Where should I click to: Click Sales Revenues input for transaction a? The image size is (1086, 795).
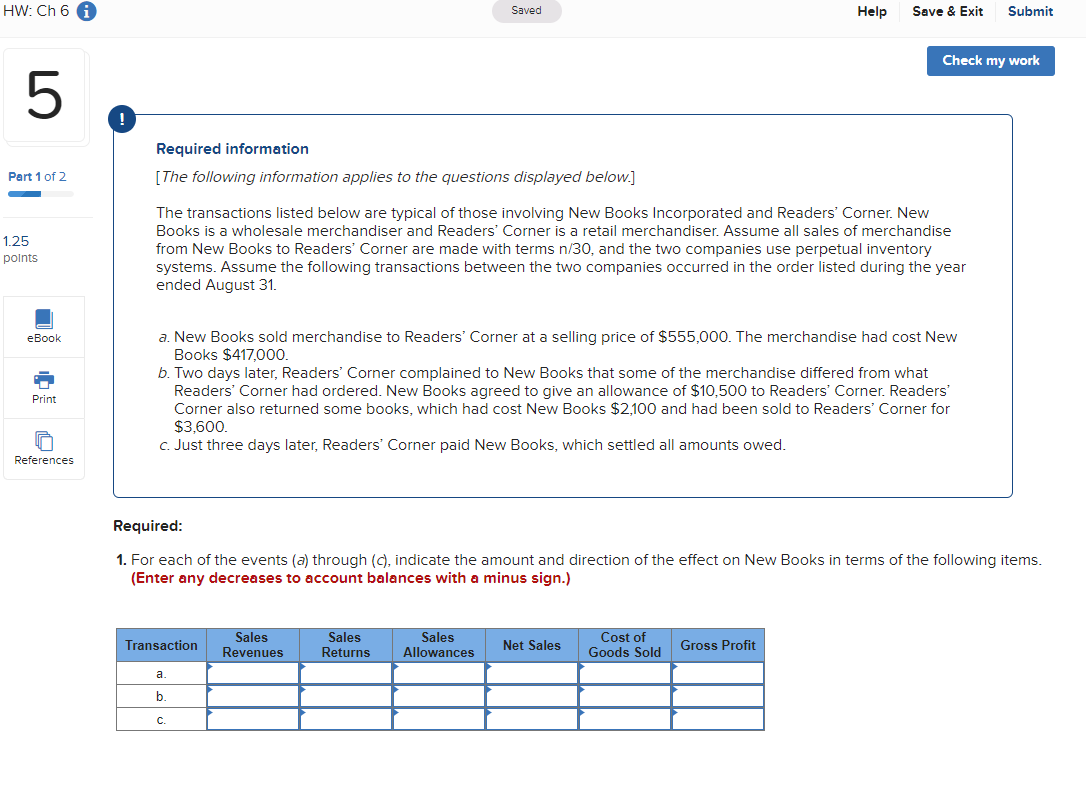coord(252,673)
